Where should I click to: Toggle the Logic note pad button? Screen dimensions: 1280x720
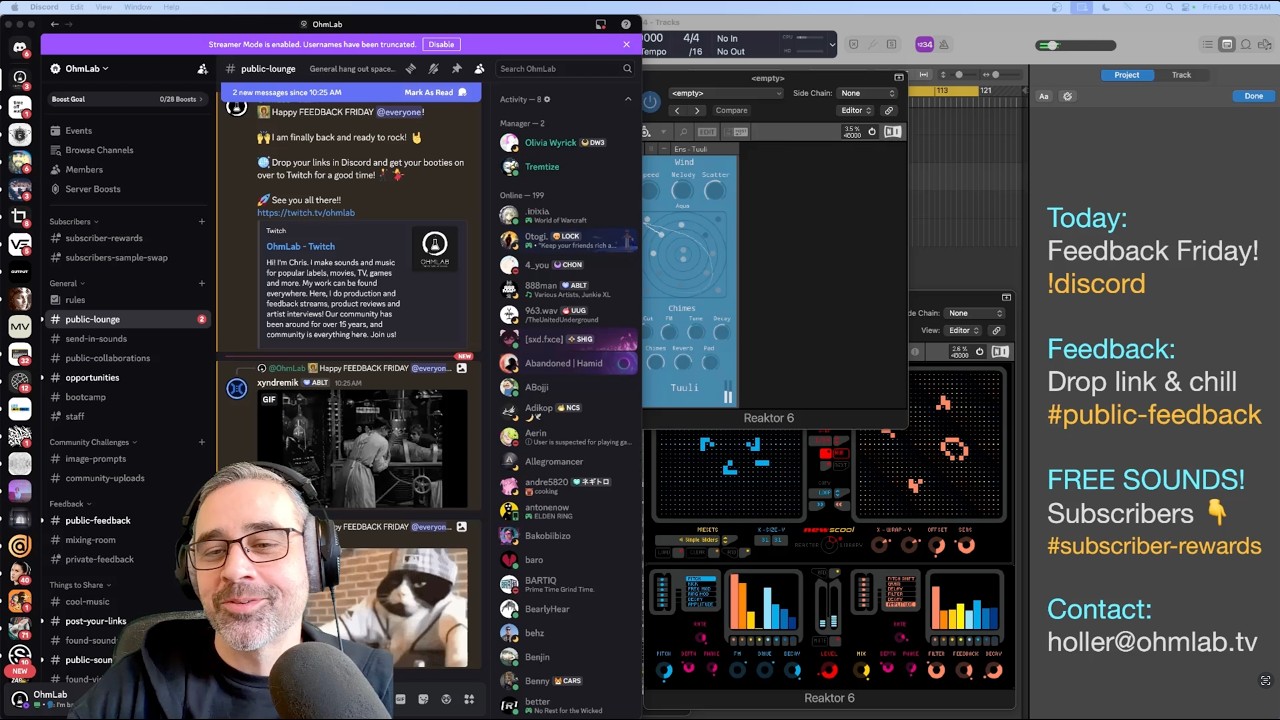click(x=1227, y=44)
